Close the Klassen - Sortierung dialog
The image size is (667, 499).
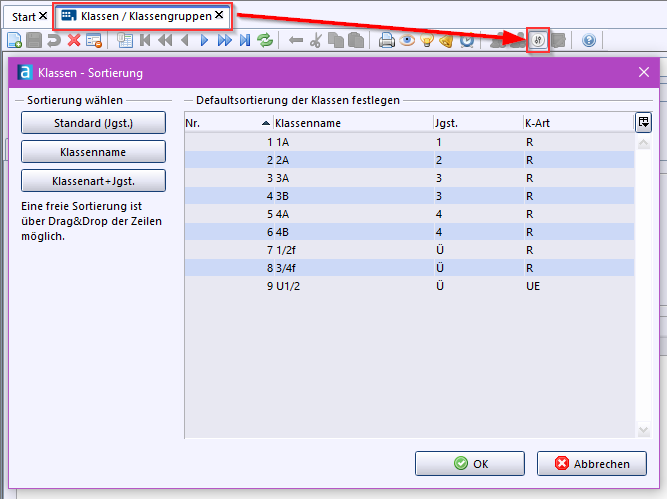tap(644, 72)
